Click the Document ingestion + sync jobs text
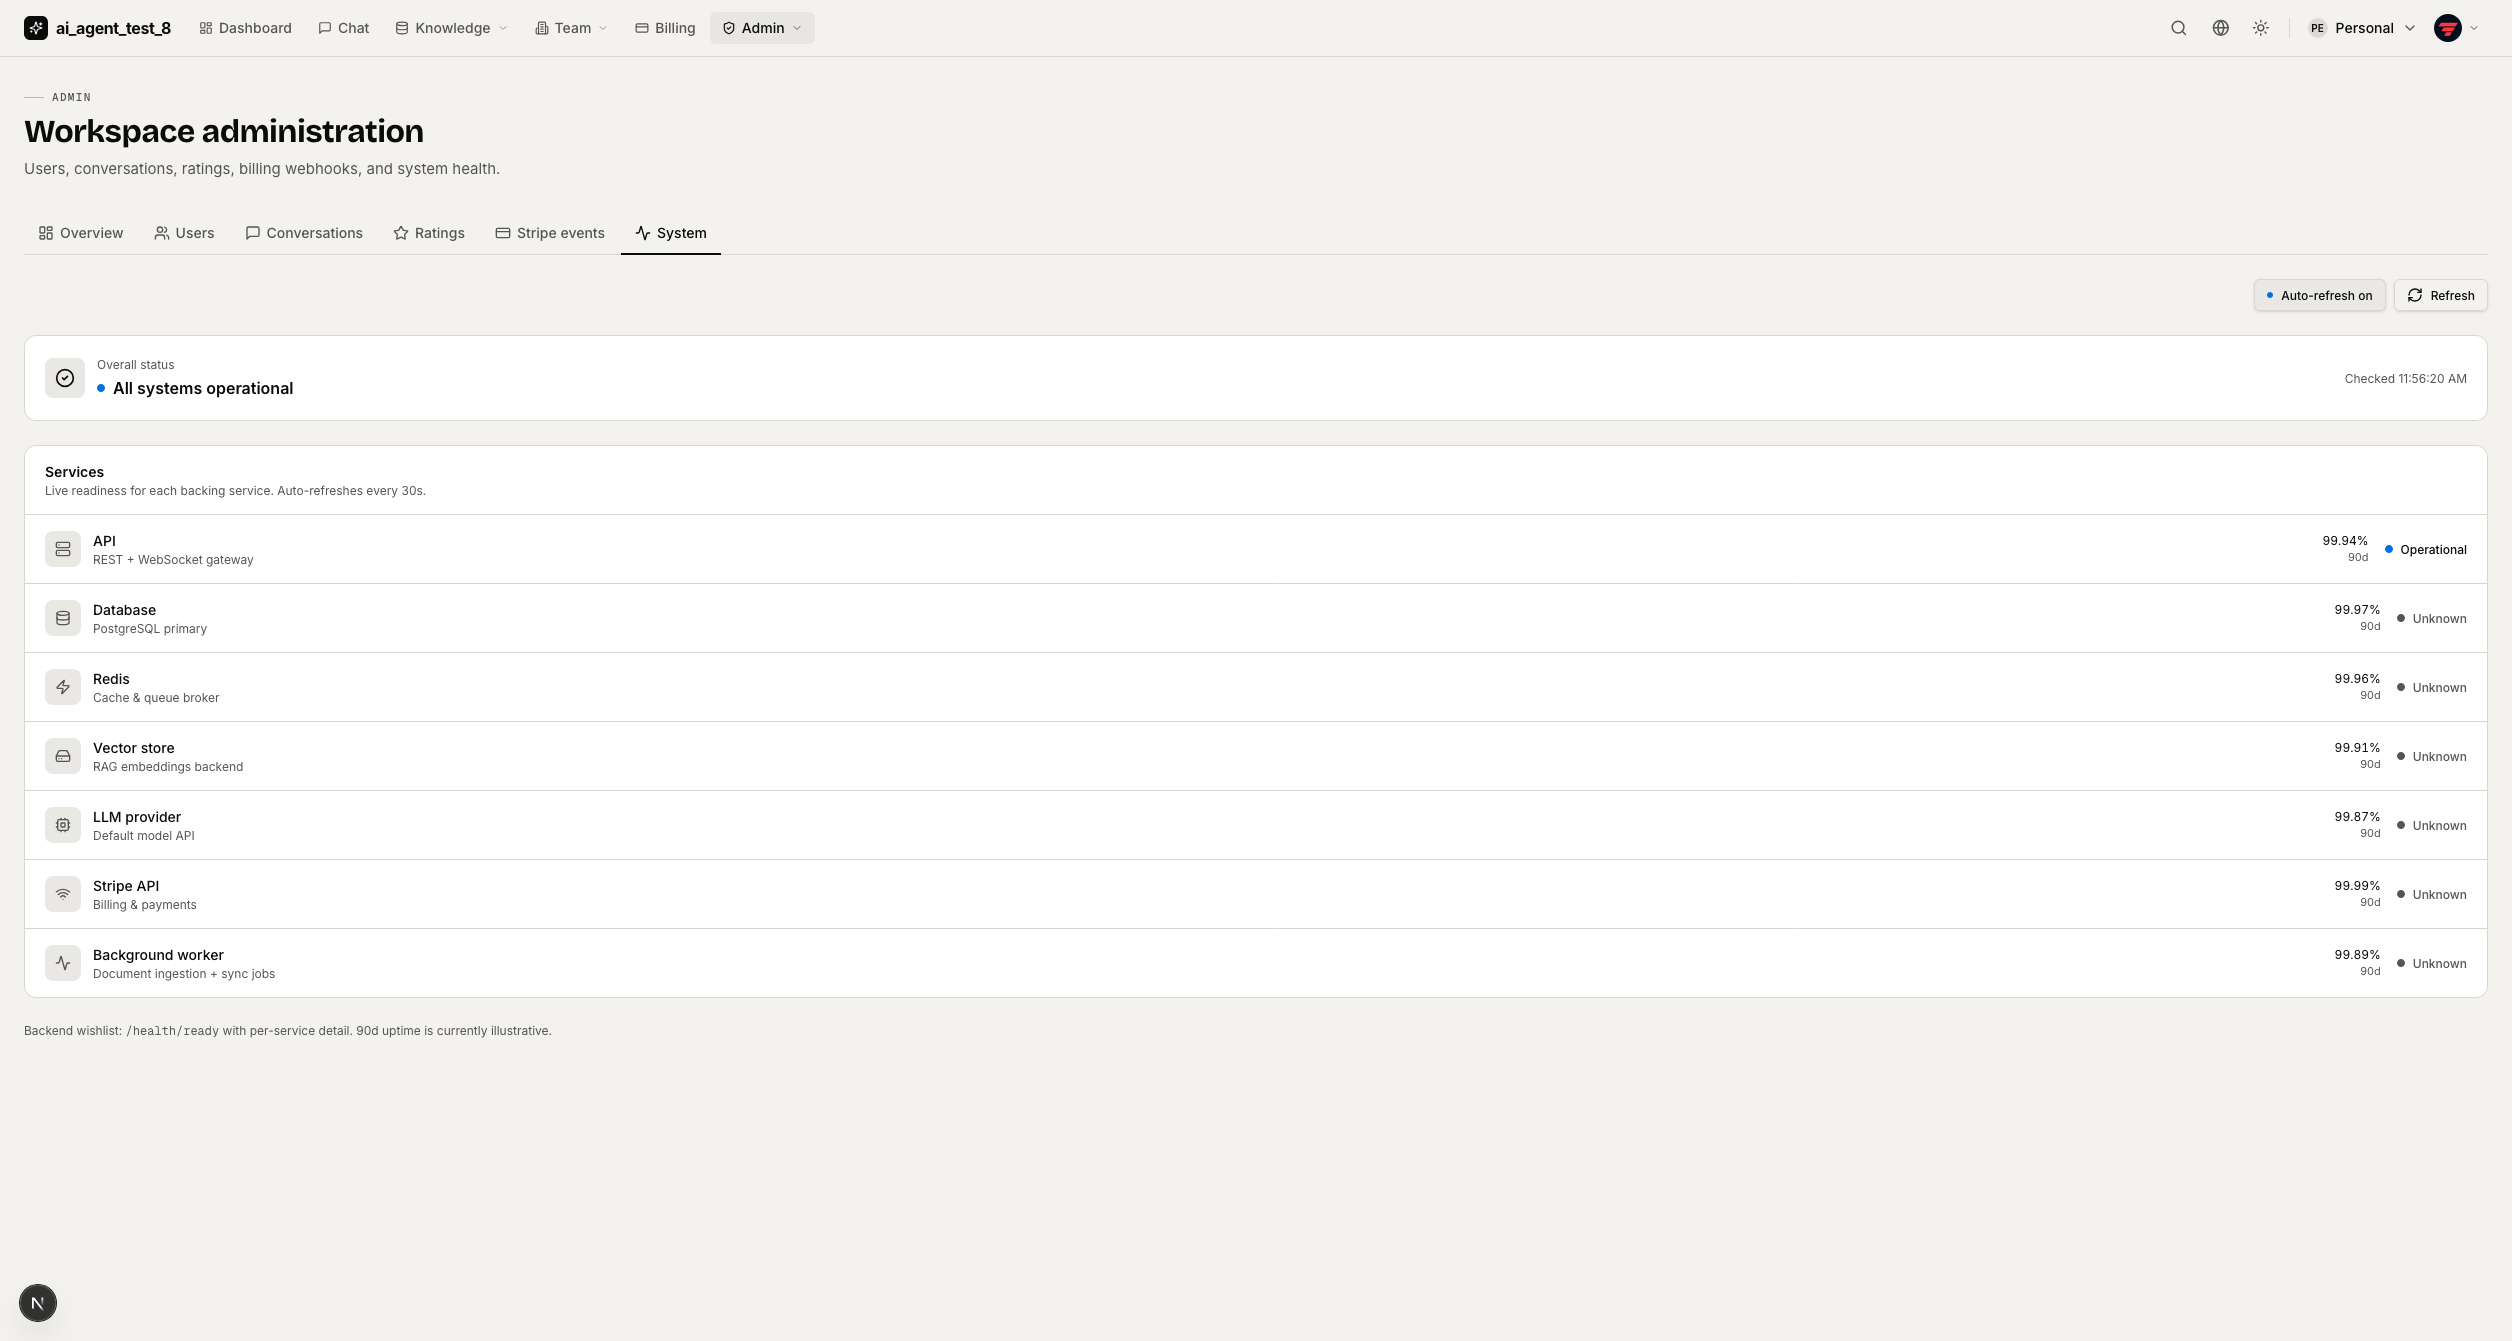The image size is (2512, 1341). (184, 974)
